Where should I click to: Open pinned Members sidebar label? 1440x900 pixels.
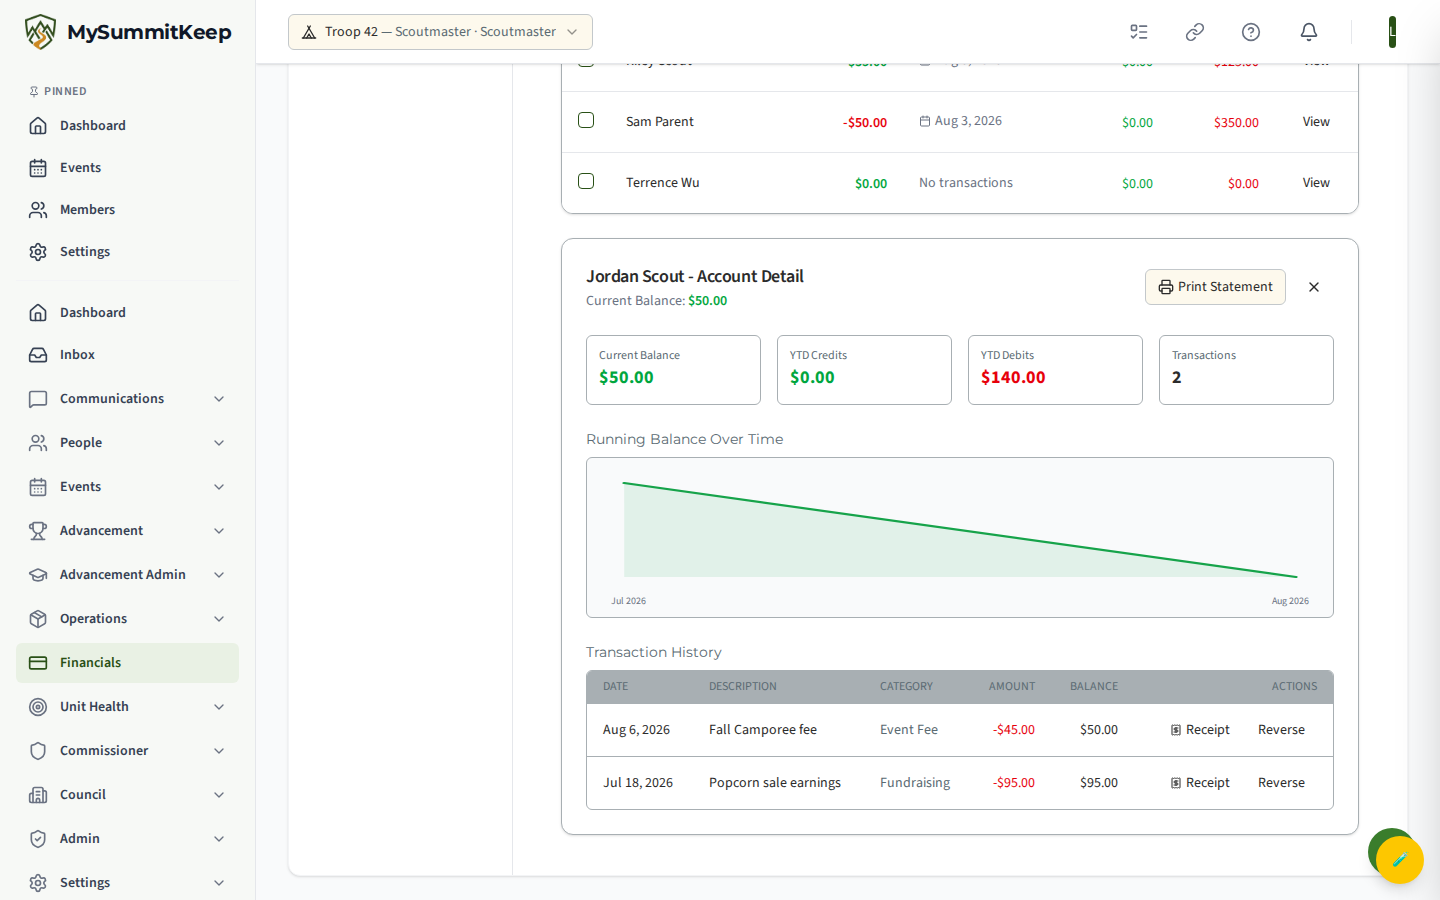click(x=87, y=209)
